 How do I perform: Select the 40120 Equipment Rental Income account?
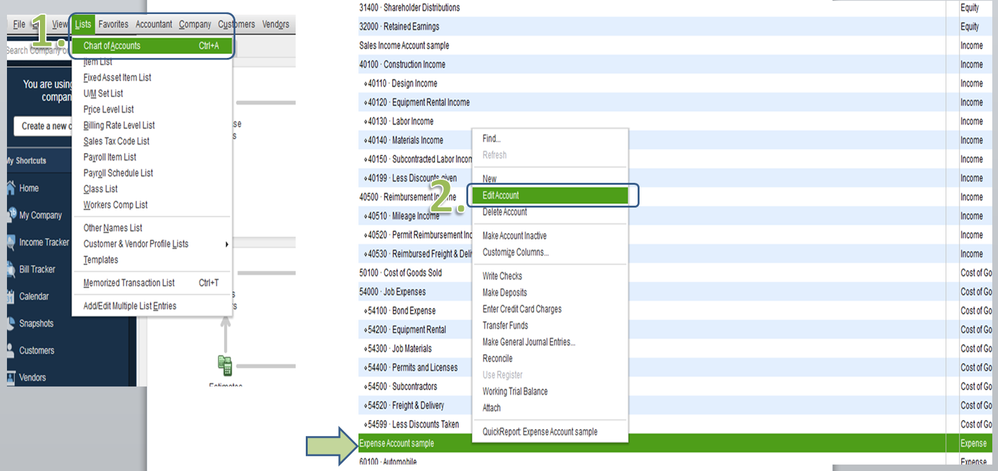point(674,102)
